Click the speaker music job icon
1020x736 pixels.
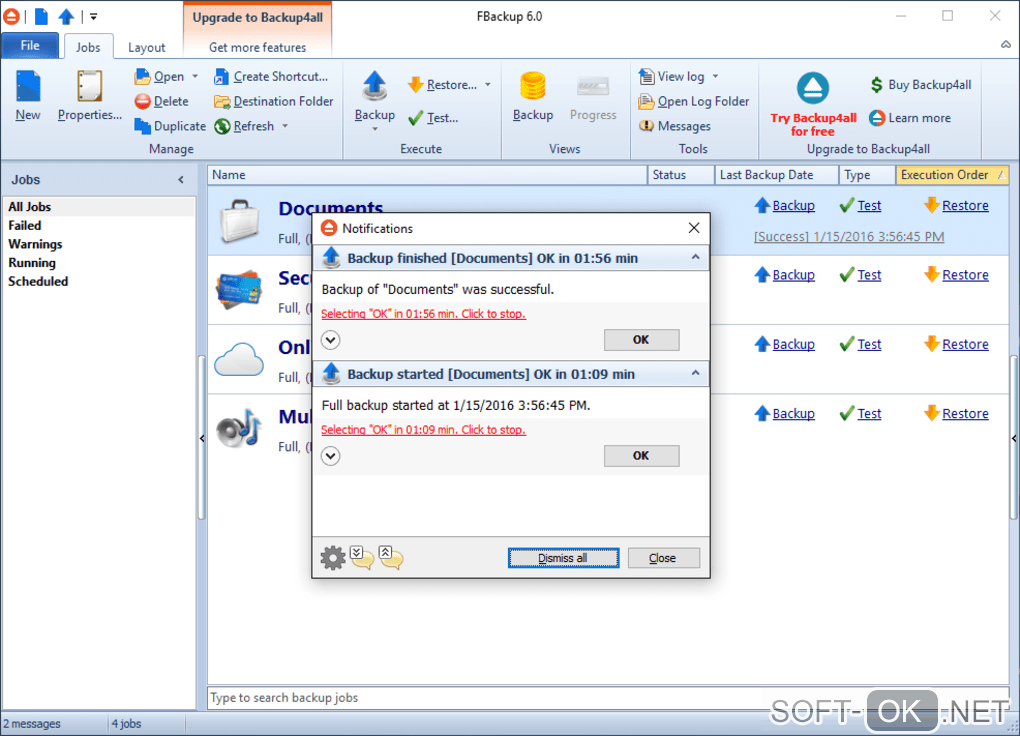point(238,428)
